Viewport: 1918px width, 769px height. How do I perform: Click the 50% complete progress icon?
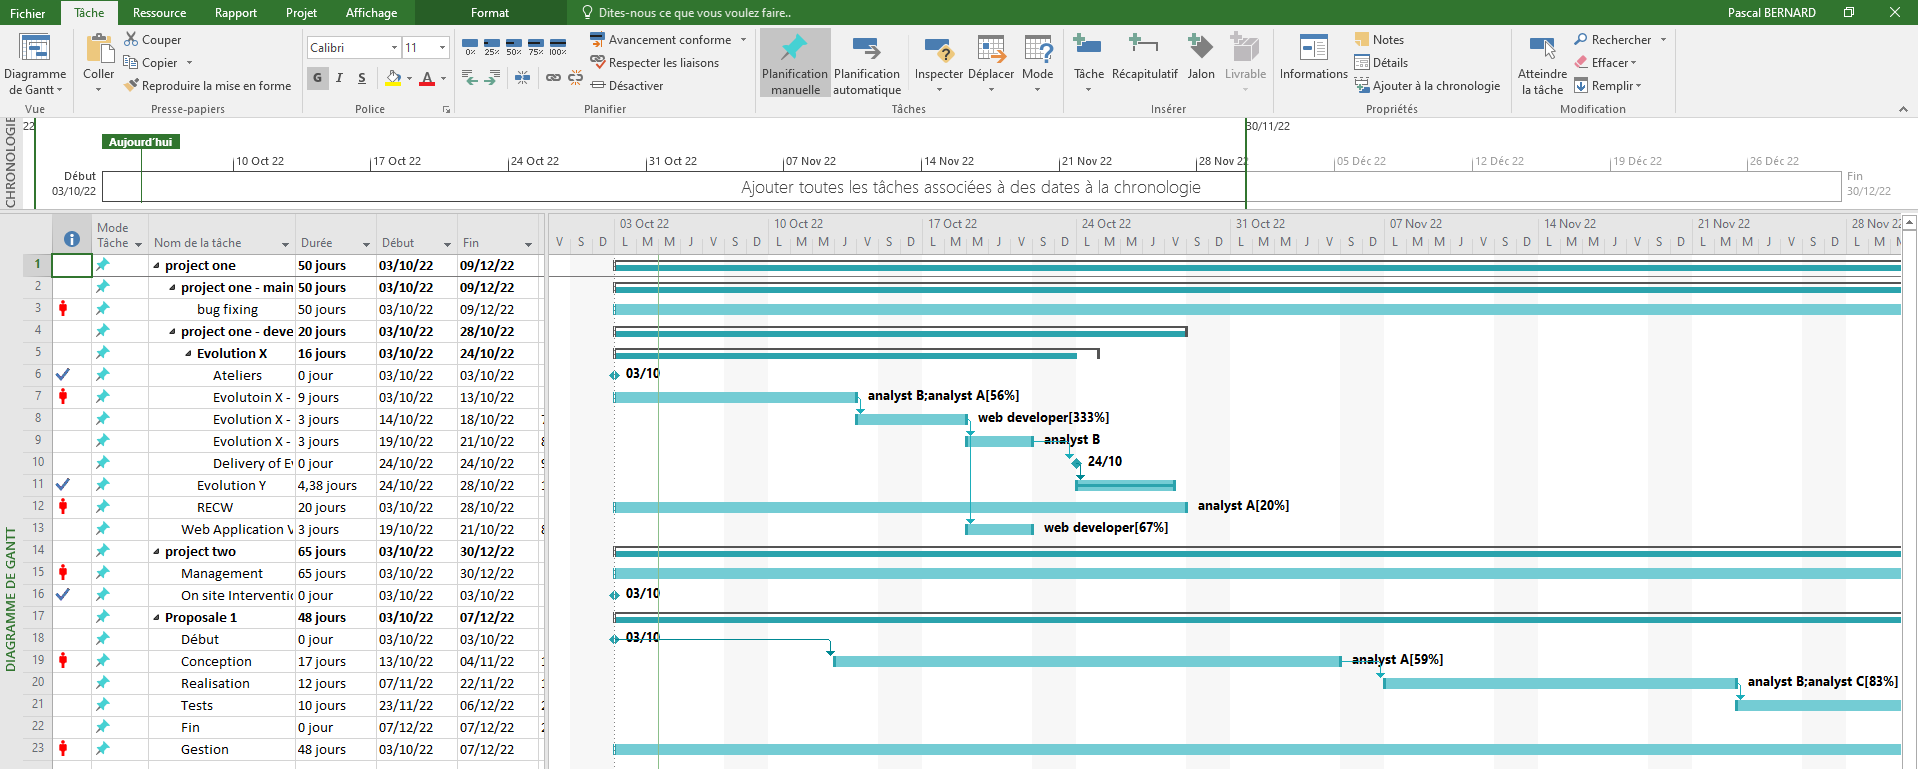coord(514,47)
